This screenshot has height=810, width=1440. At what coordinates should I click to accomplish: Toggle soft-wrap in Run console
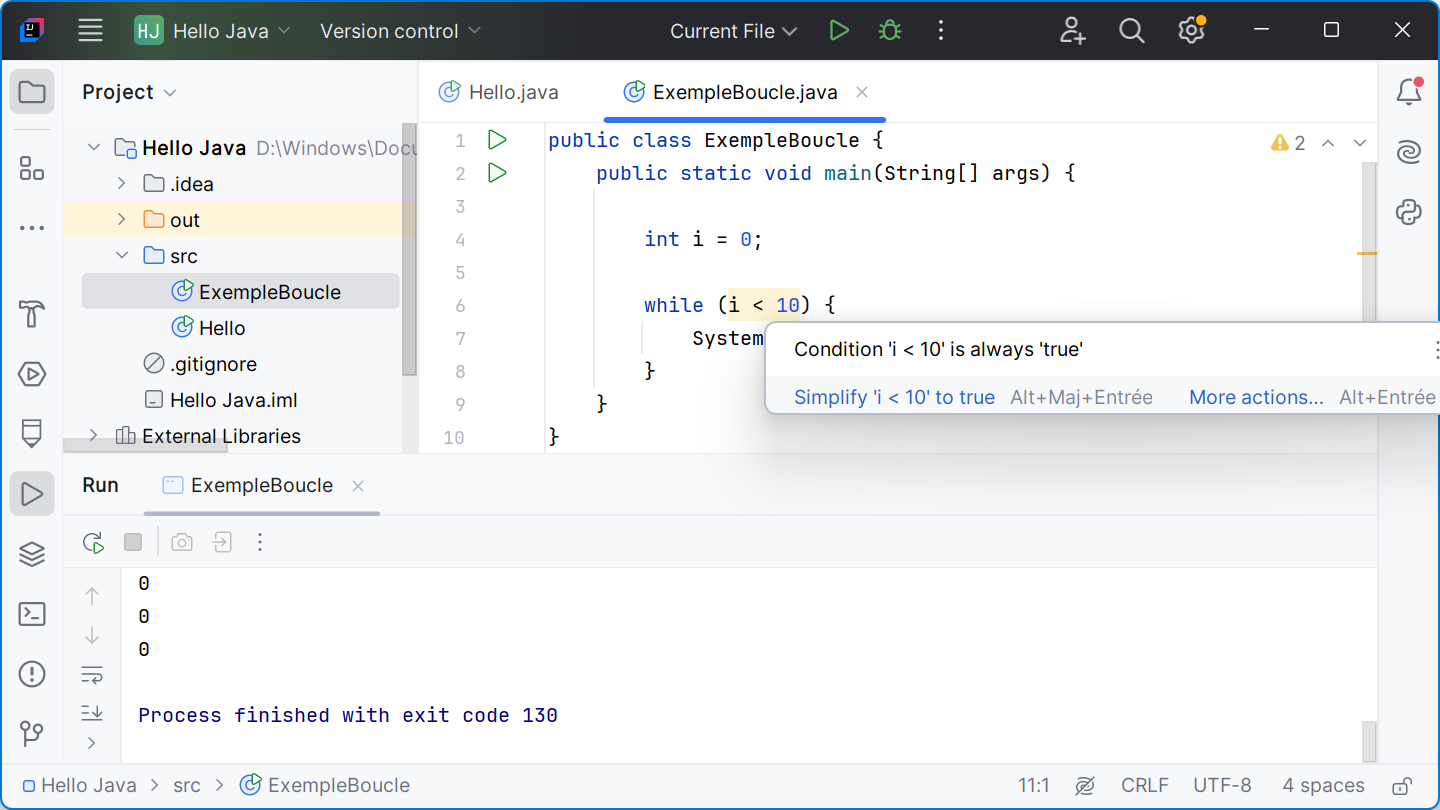pos(92,675)
